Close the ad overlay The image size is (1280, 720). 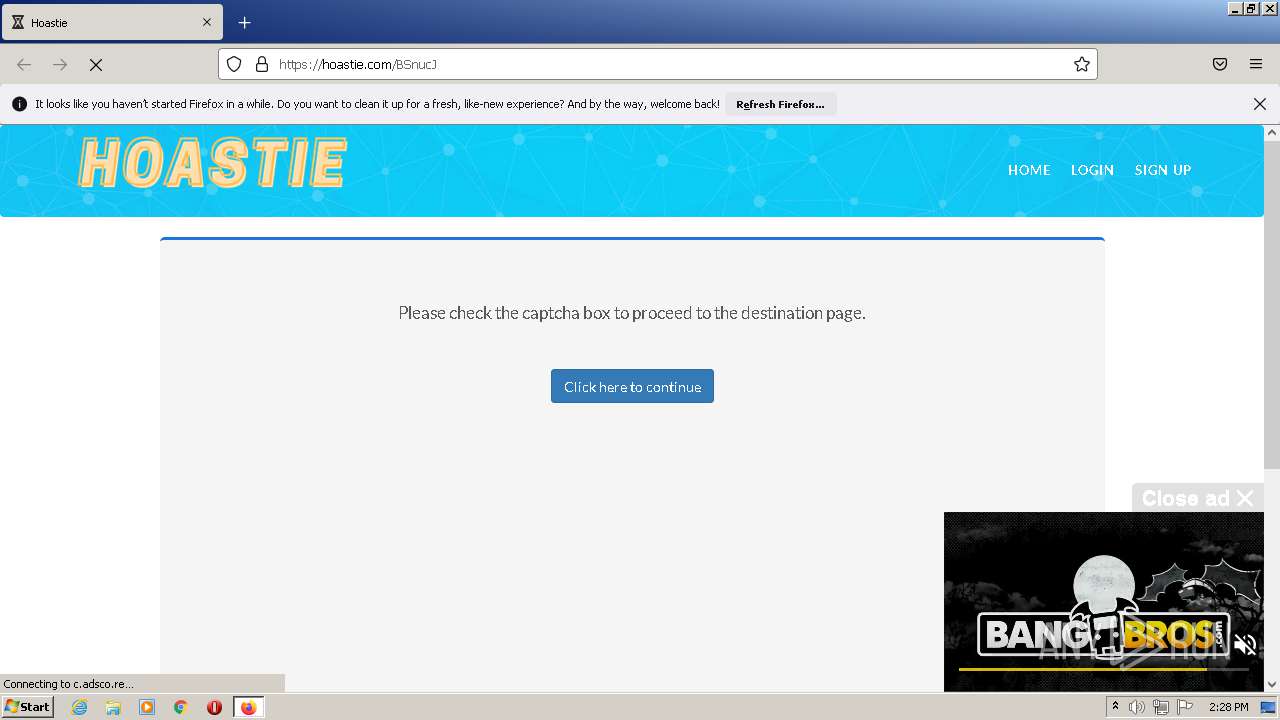point(1197,498)
